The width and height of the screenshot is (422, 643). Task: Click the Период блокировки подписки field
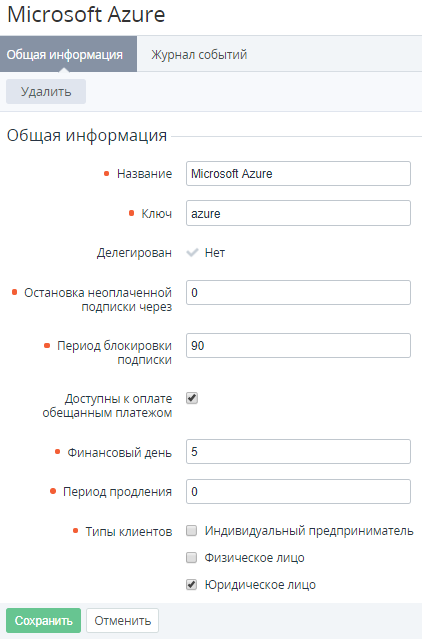coord(298,345)
